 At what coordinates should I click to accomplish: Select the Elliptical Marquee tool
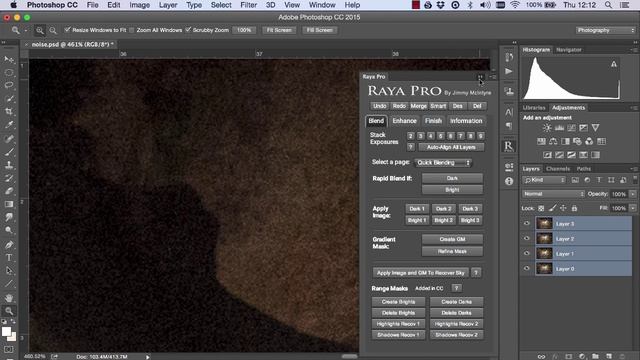[x=9, y=73]
